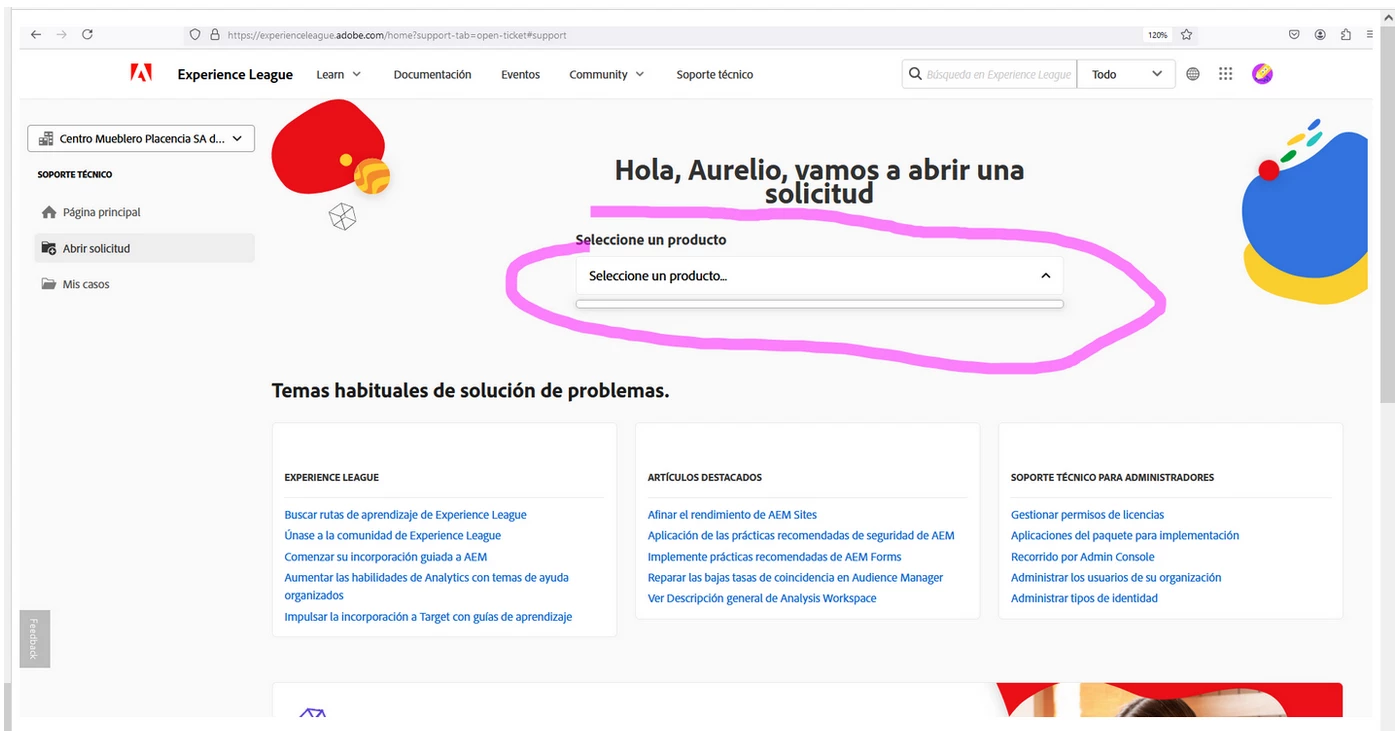Viewport: 1395px width, 731px height.
Task: Click the browser forward arrow
Action: 62,34
